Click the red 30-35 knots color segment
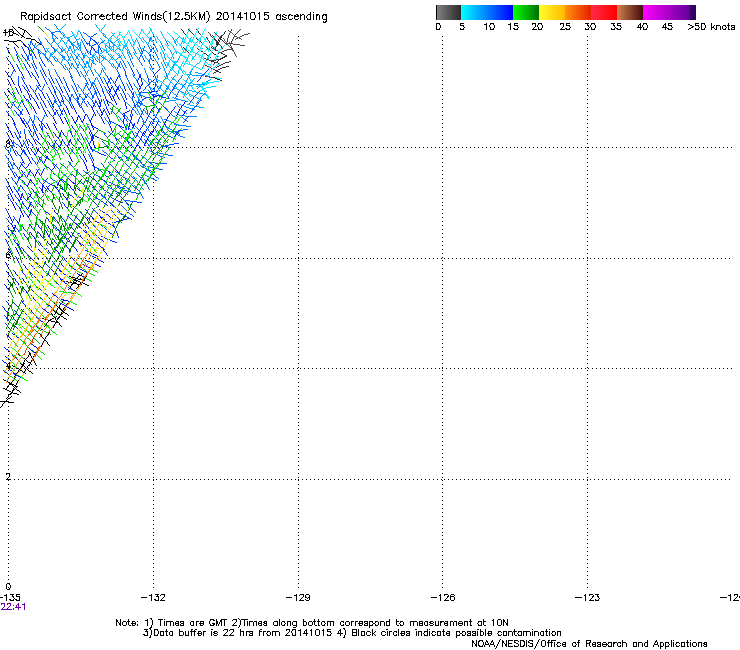Image resolution: width=740 pixels, height=650 pixels. click(x=604, y=12)
